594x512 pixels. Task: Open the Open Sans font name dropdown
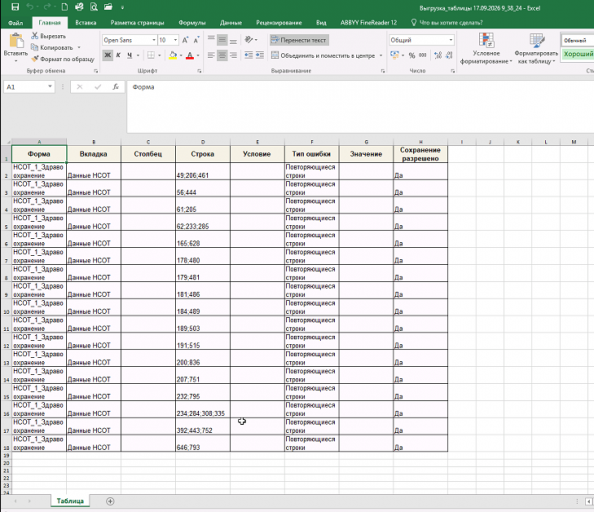[x=154, y=40]
